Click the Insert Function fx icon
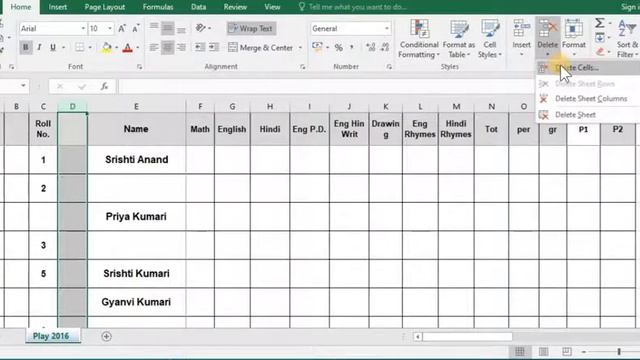 104,86
